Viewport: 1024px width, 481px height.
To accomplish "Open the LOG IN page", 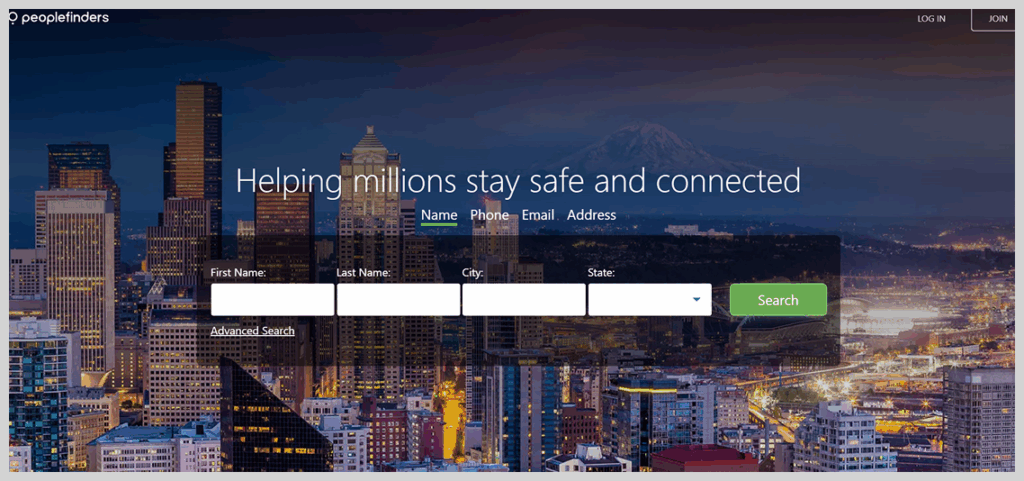I will point(931,18).
